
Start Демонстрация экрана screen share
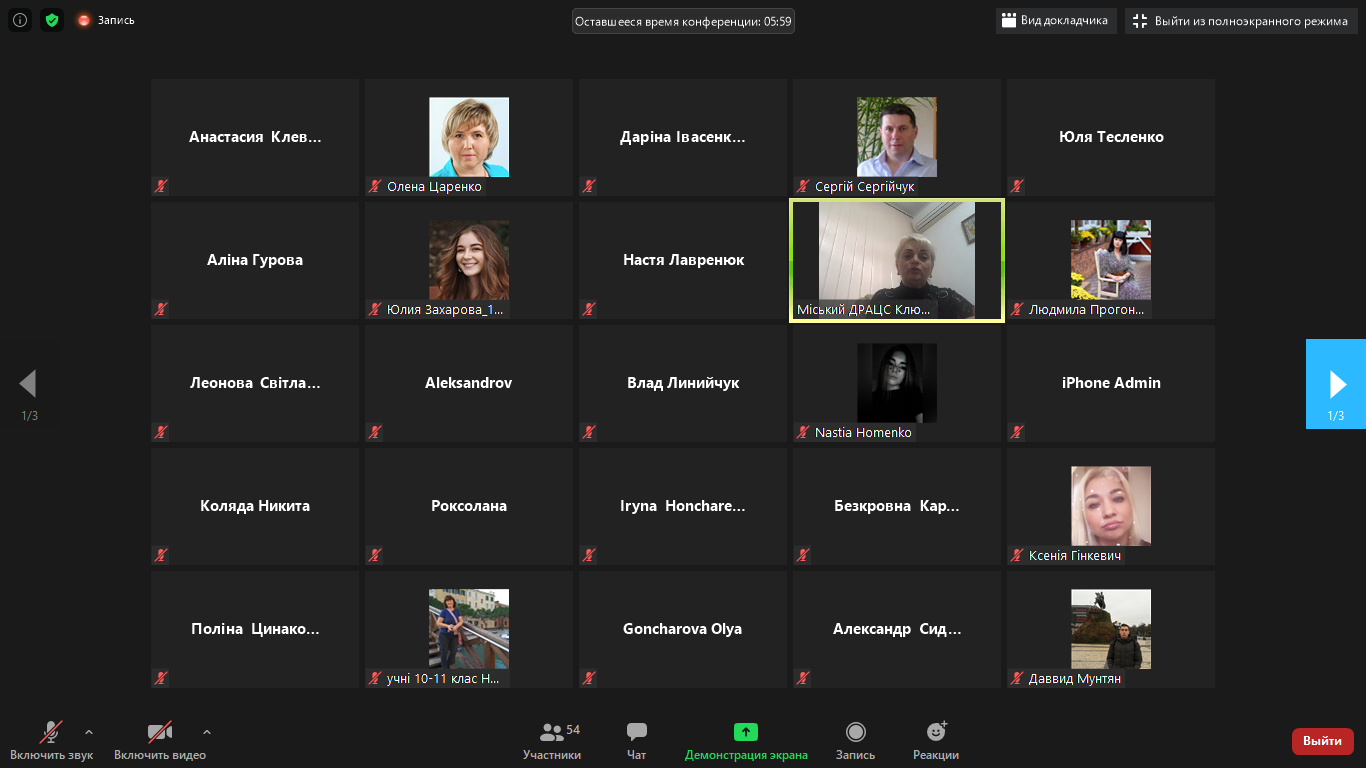point(746,741)
